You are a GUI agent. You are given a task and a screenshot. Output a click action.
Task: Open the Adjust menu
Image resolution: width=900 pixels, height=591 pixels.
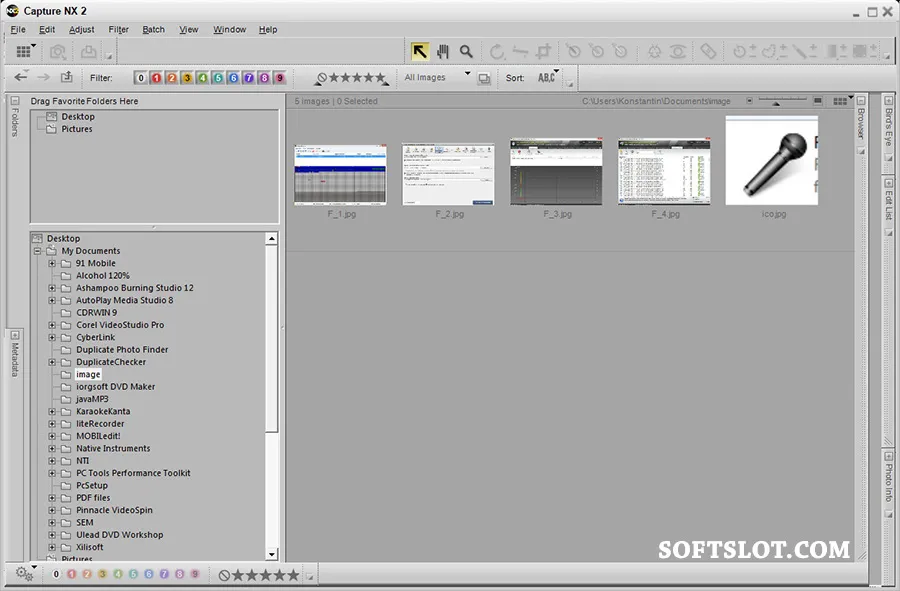[82, 29]
